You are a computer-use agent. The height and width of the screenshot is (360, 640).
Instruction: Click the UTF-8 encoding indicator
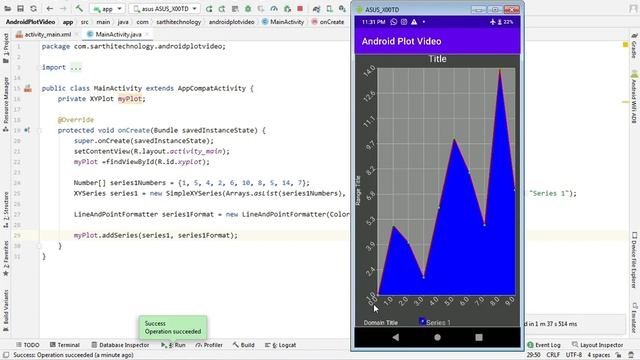pyautogui.click(x=573, y=355)
